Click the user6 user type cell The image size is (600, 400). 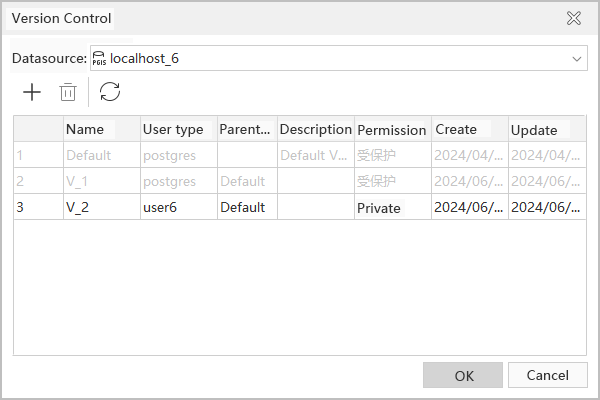point(177,208)
